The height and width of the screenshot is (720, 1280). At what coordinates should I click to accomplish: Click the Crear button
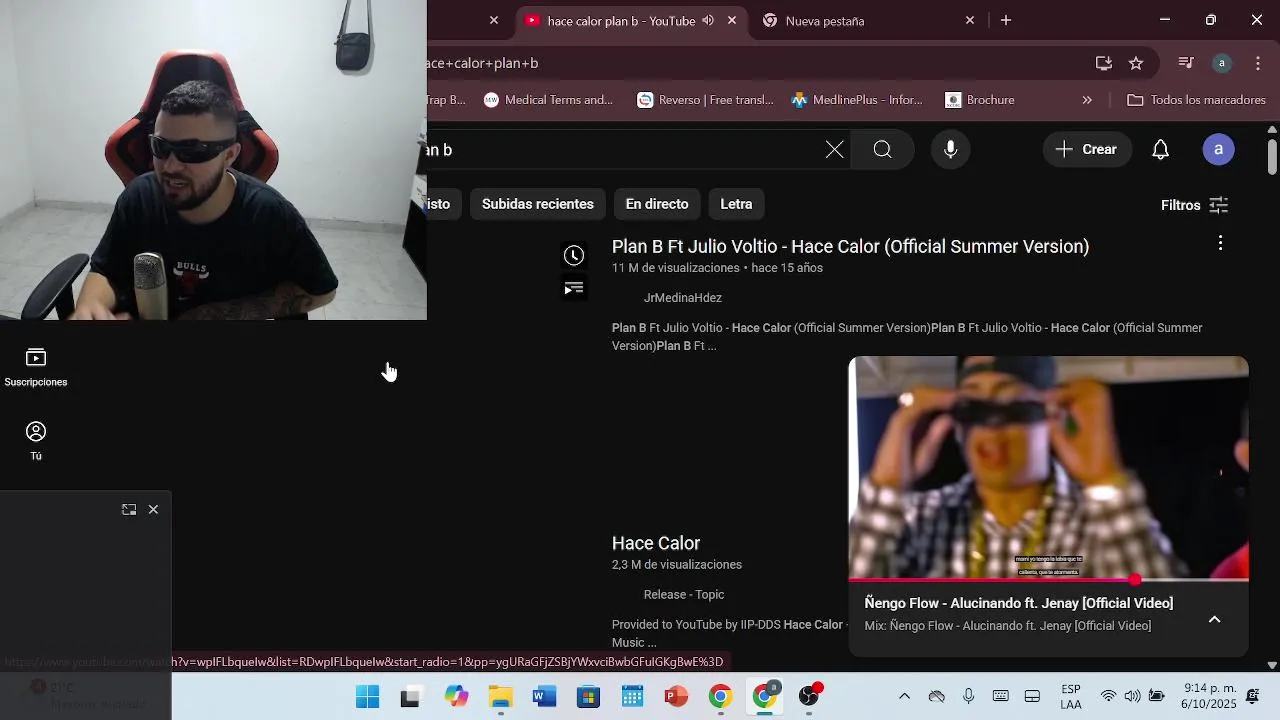(x=1087, y=150)
